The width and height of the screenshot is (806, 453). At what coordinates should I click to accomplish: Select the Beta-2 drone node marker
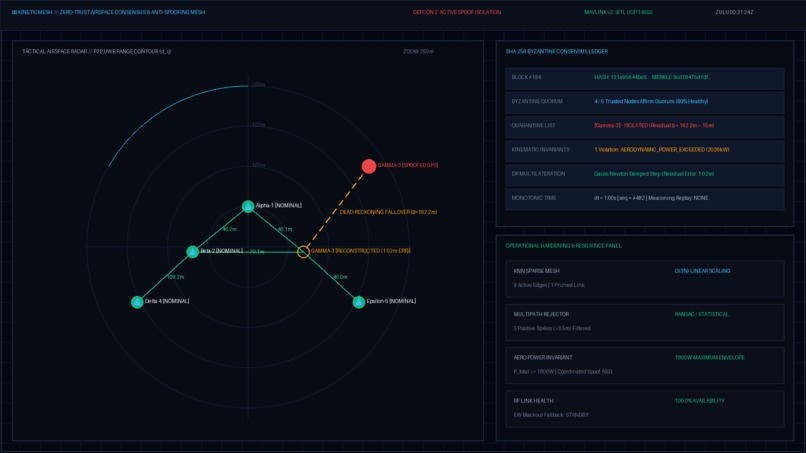pos(192,251)
